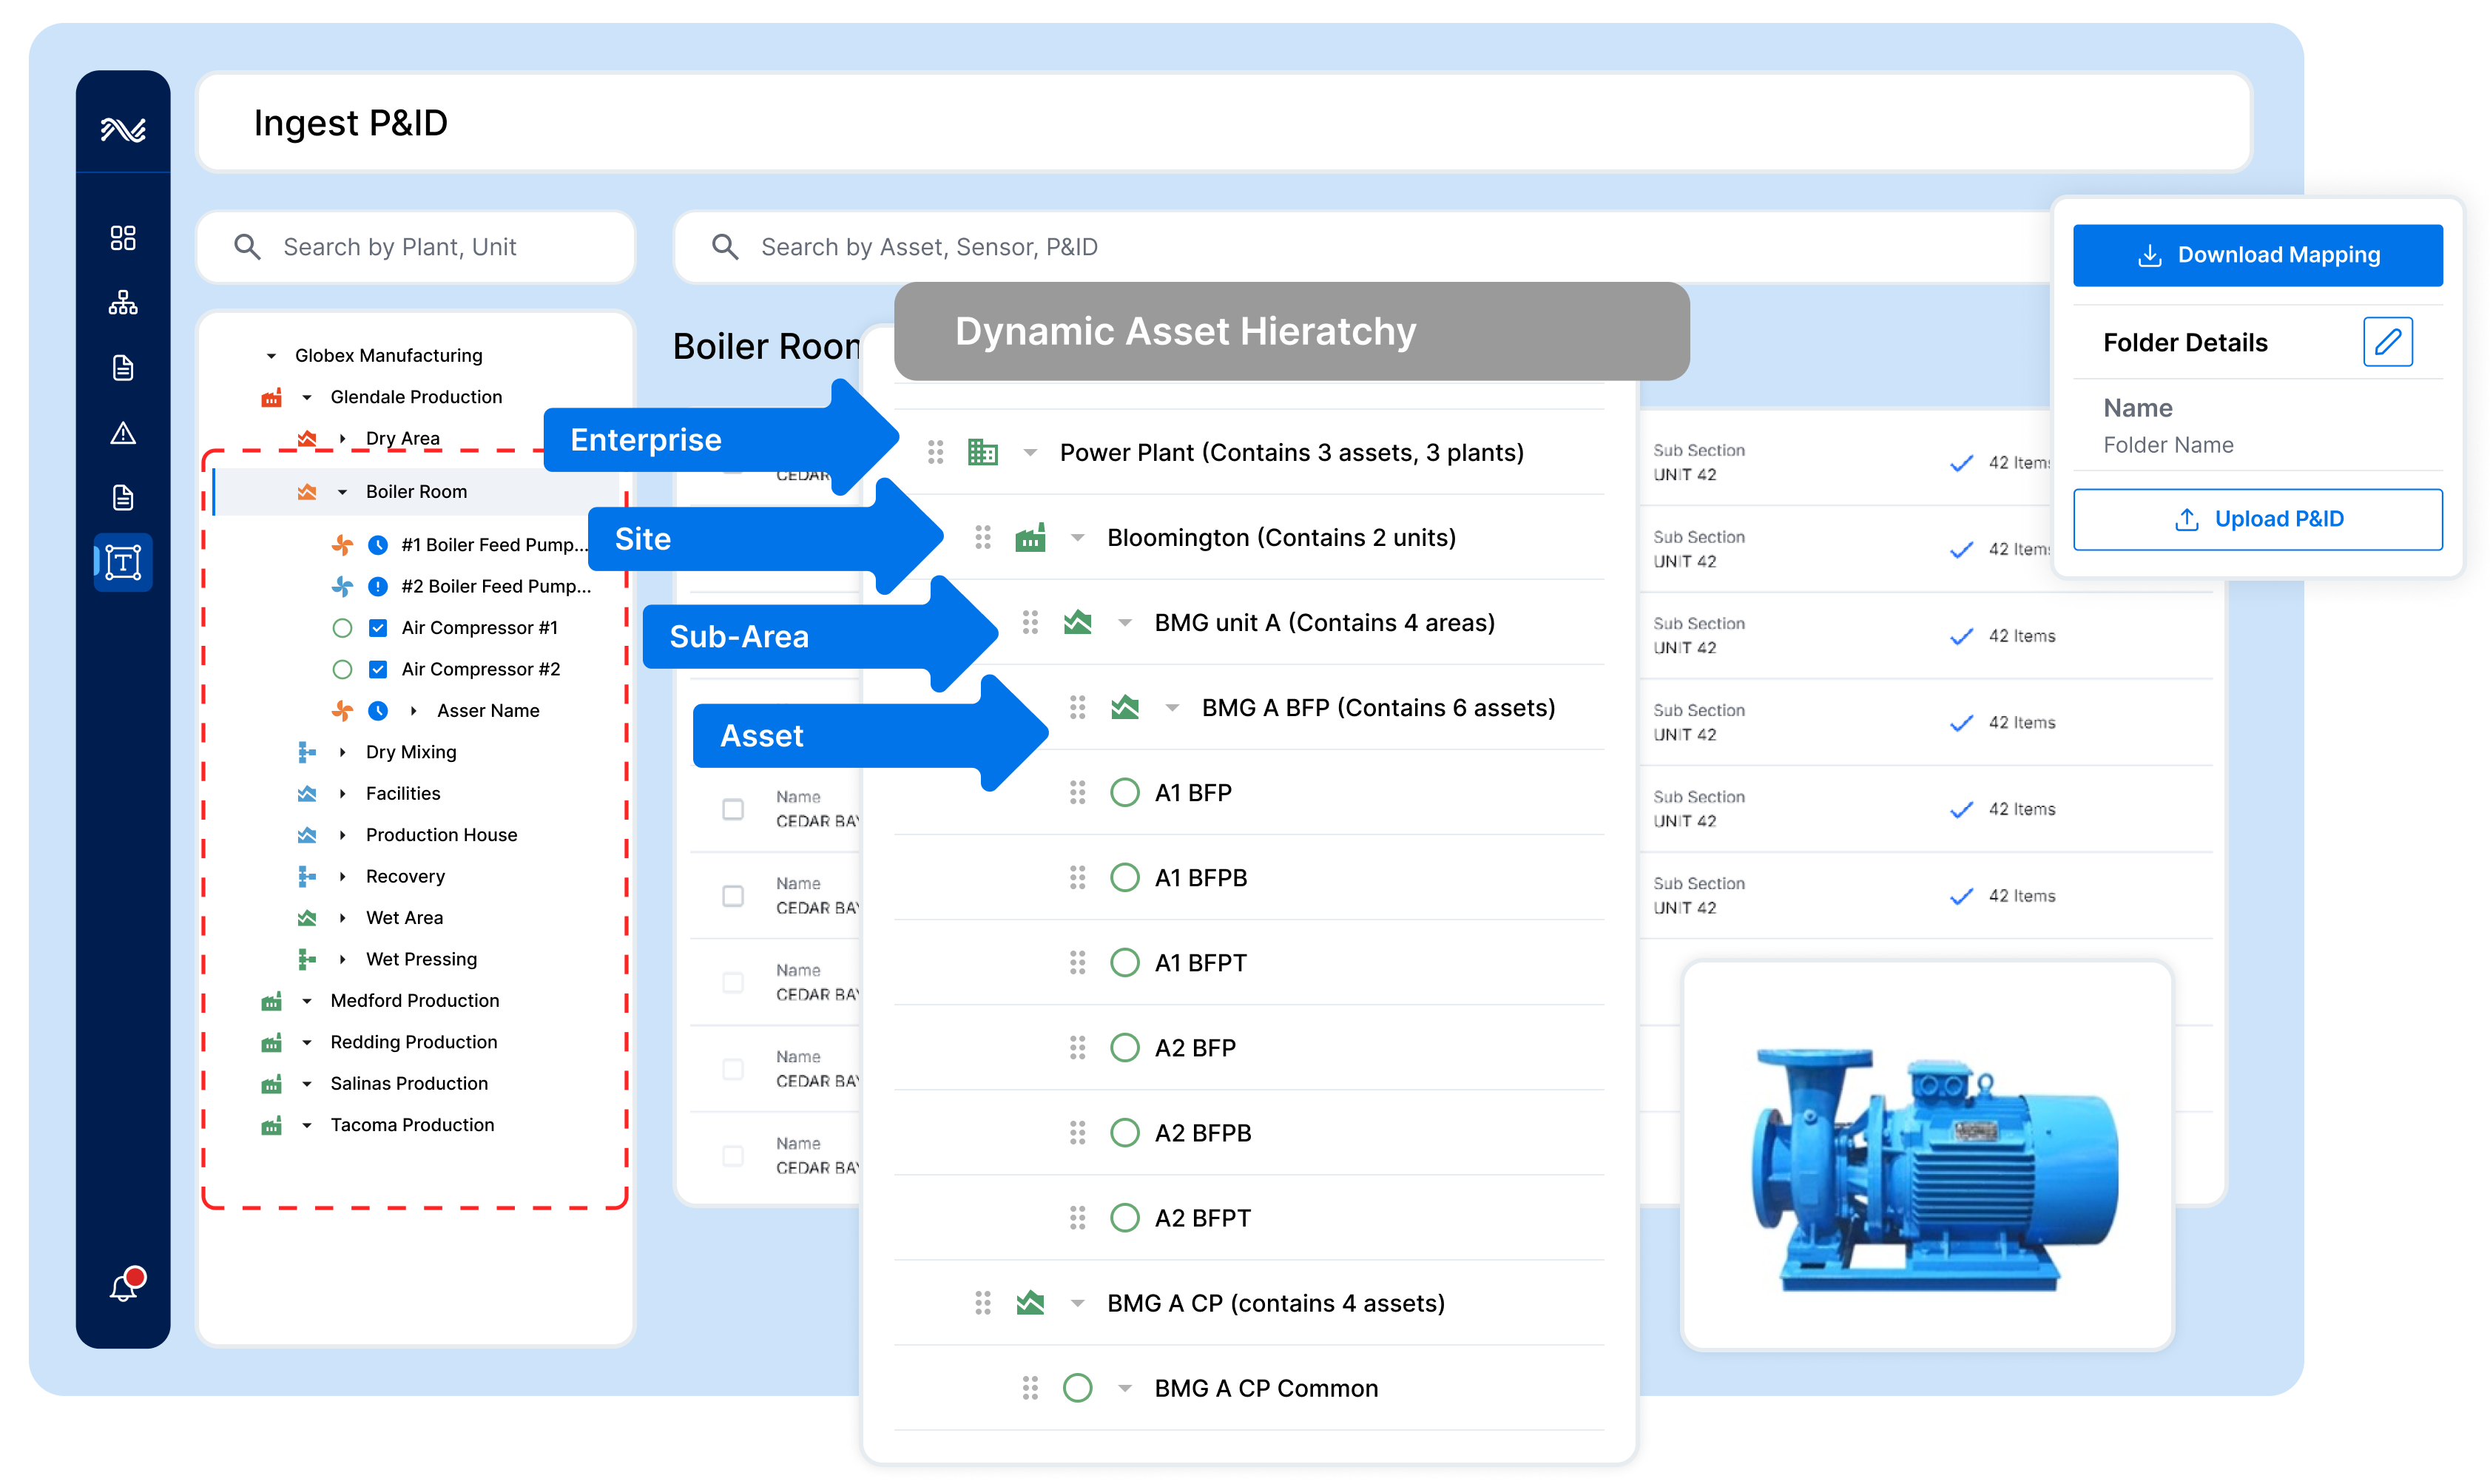Viewport: 2490px width, 1484px height.
Task: Uncheck the Air Compressor #1 checkbox
Action: pos(378,628)
